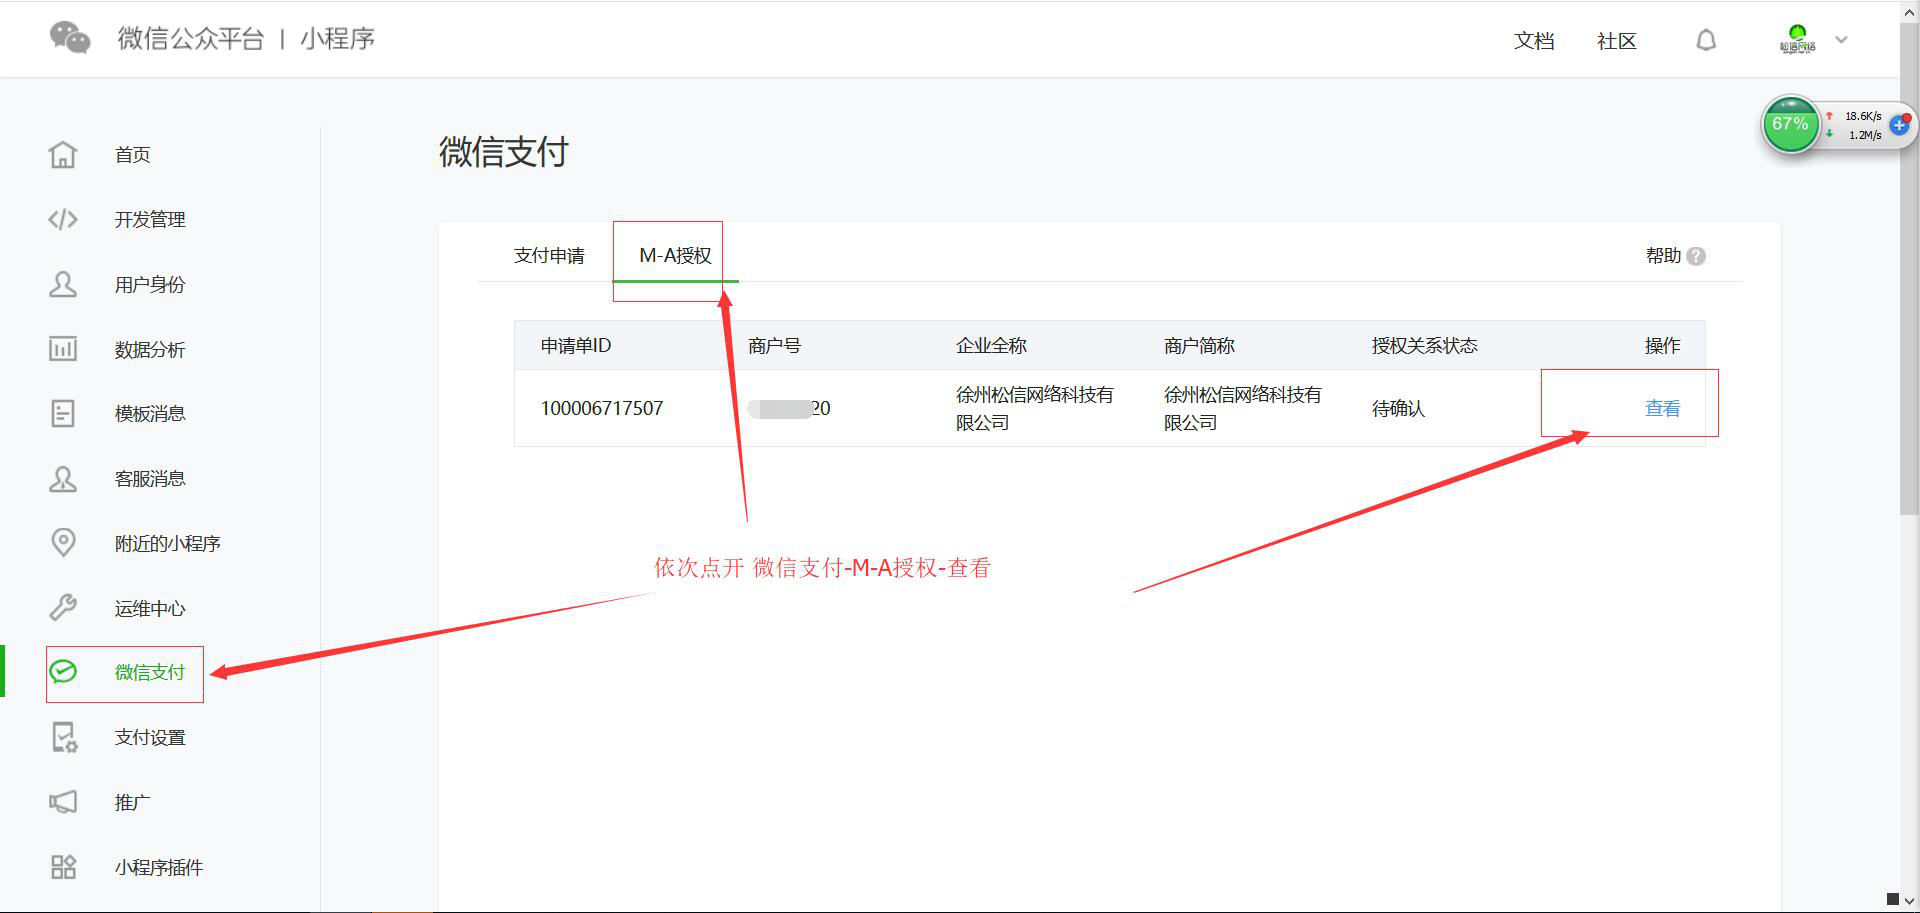
Task: Click the 申请单ID column header
Action: pos(576,345)
